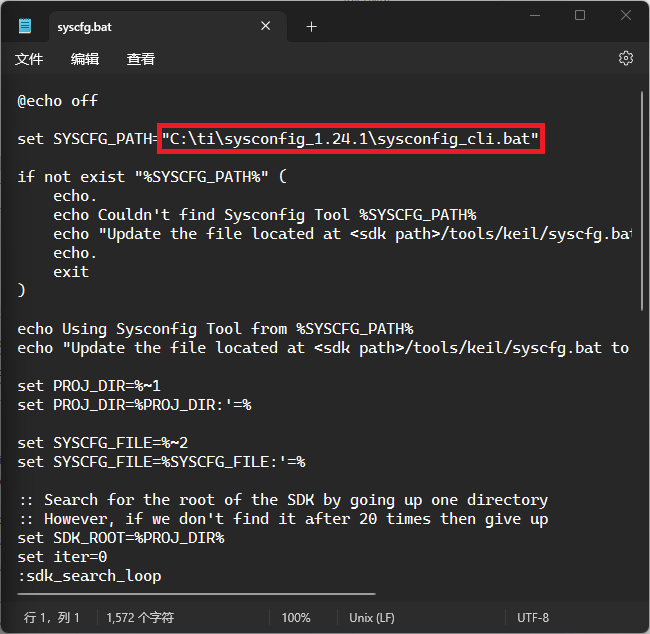Click the horizontal scrollbar thumb
The image size is (650, 634).
click(x=196, y=594)
